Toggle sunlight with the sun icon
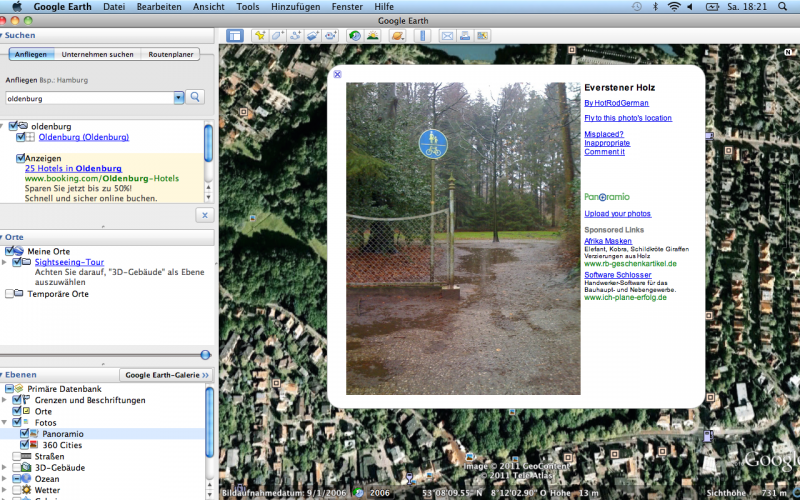This screenshot has height=500, width=800. click(x=372, y=36)
